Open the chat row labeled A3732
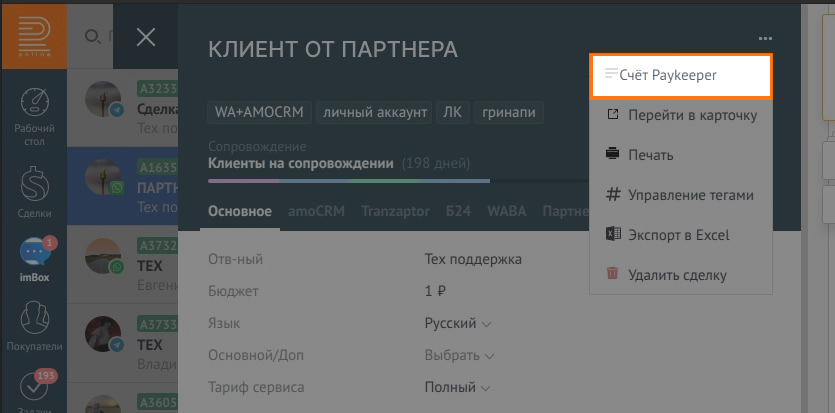Viewport: 835px width, 413px height. 122,264
